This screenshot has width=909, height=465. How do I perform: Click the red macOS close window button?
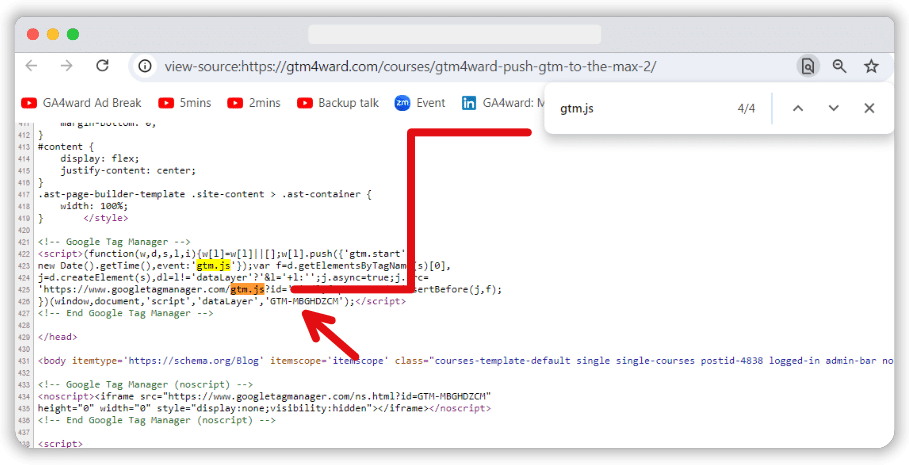click(33, 34)
